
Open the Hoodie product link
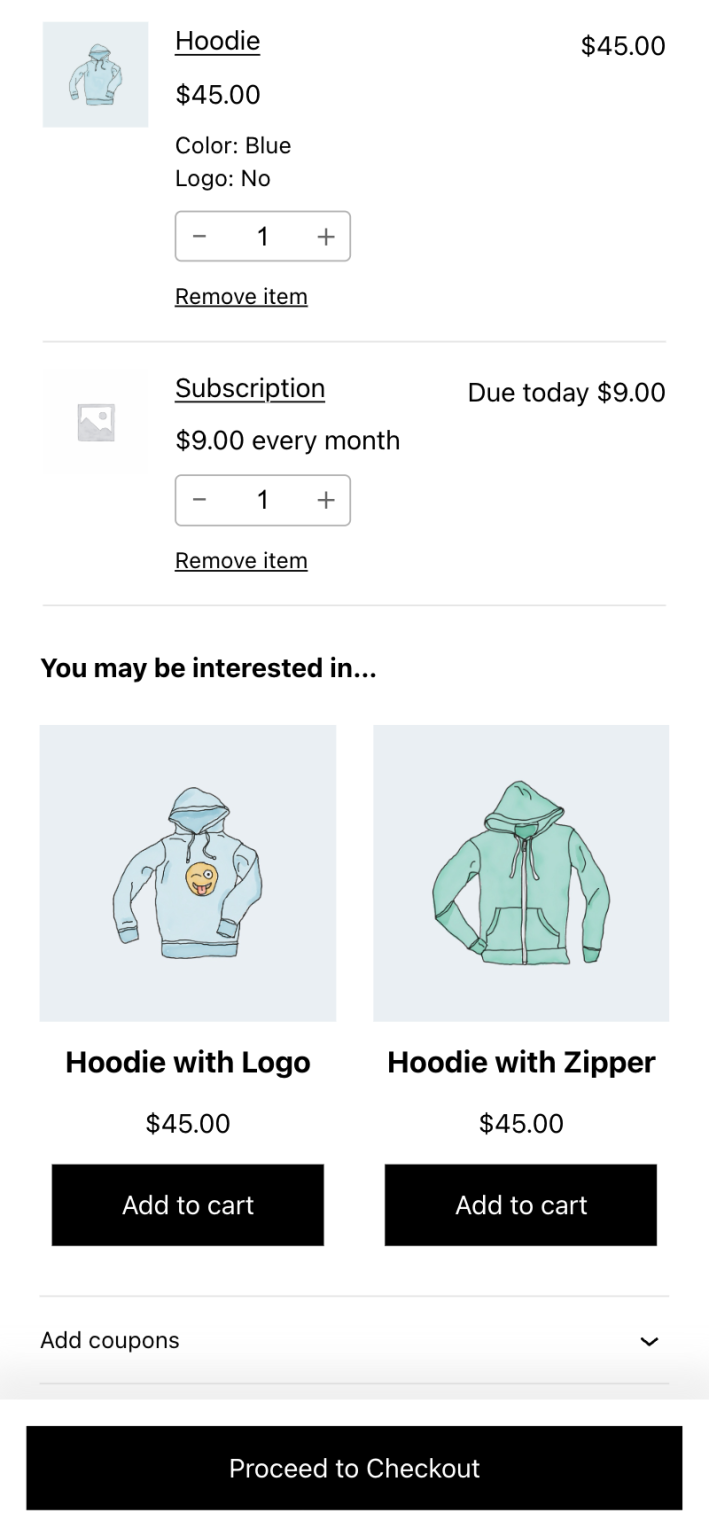coord(217,41)
